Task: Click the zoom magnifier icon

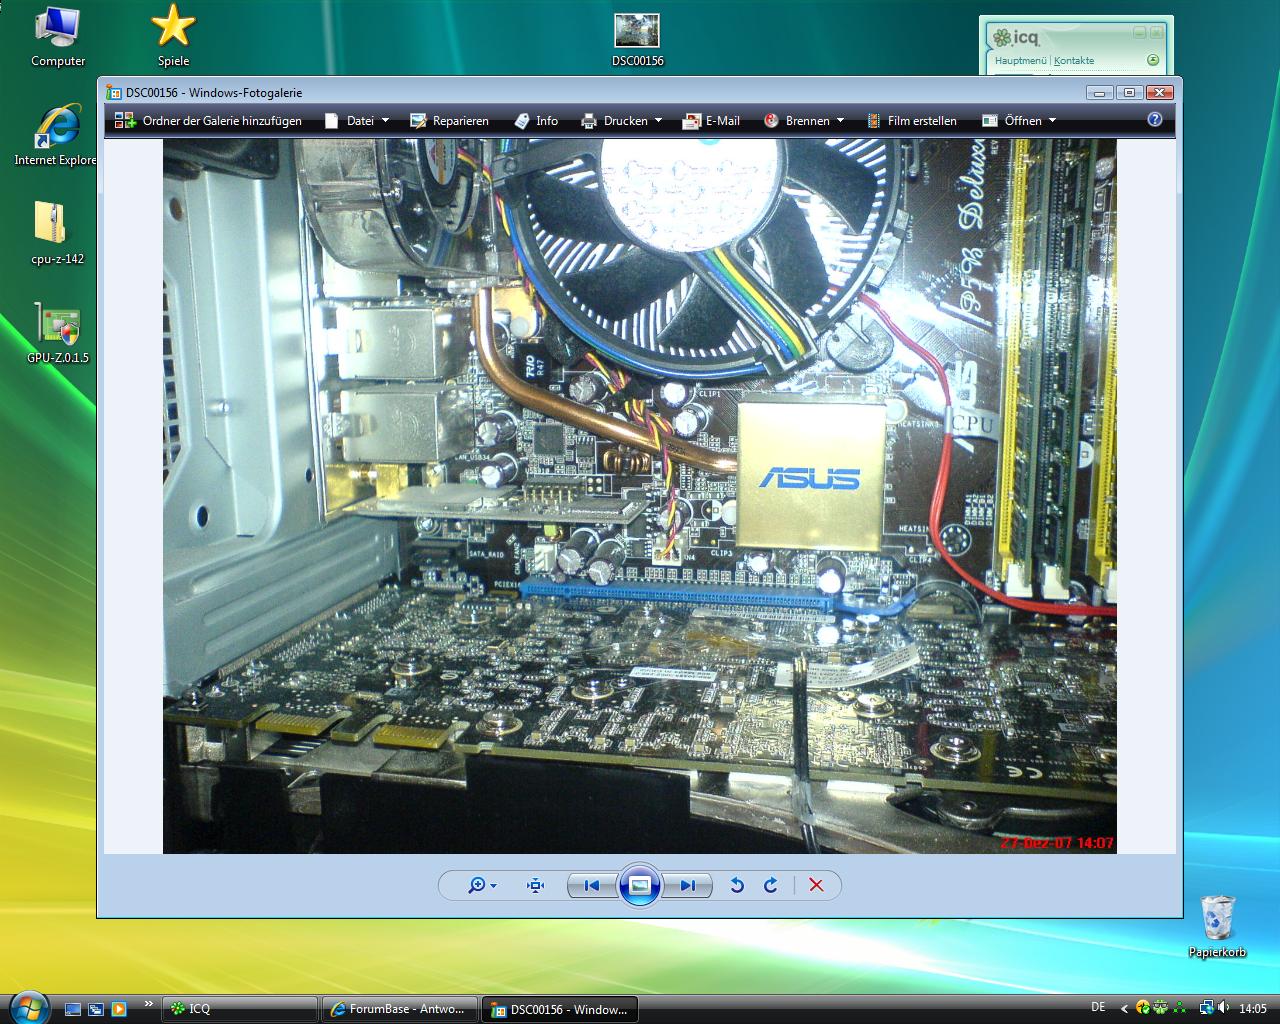Action: click(477, 885)
